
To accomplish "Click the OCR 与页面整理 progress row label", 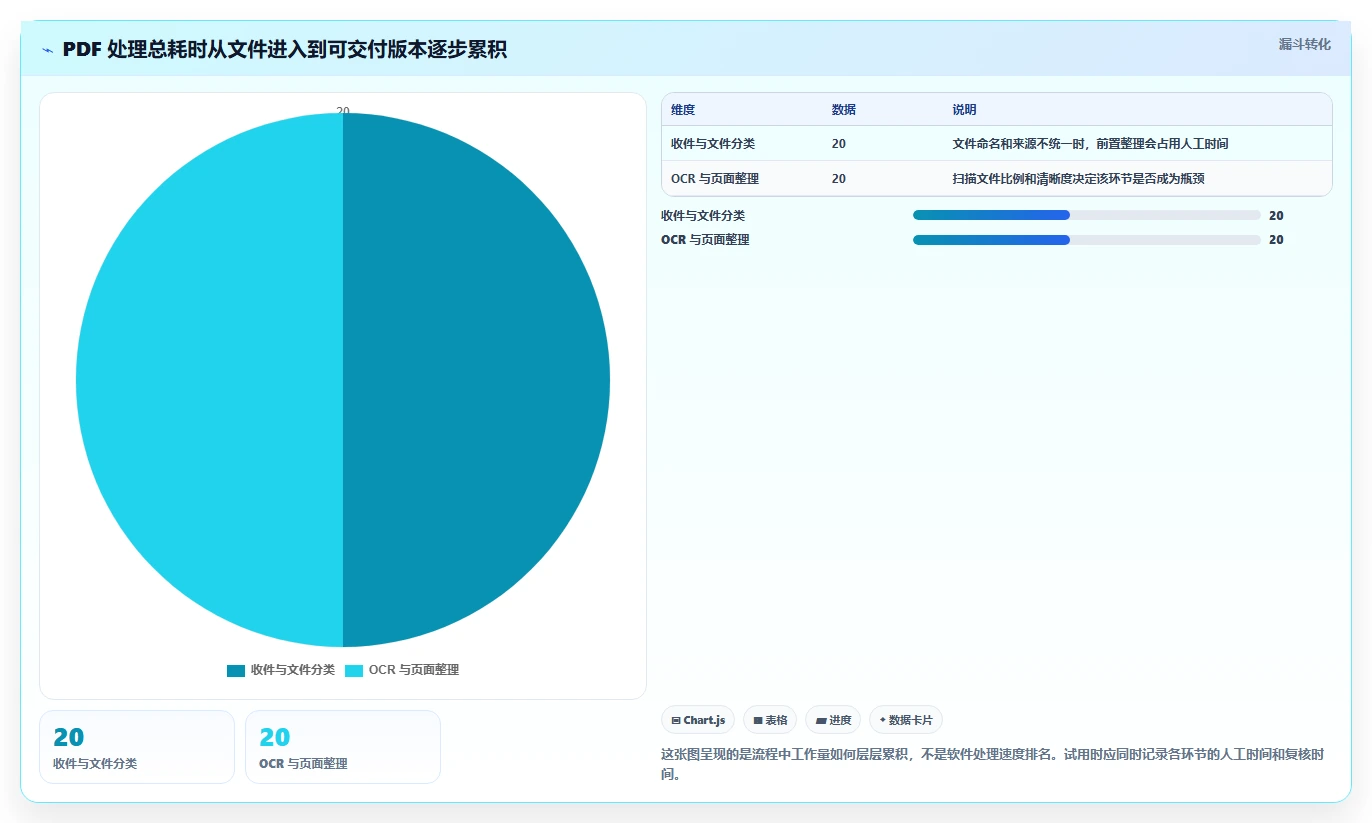I will click(x=705, y=240).
